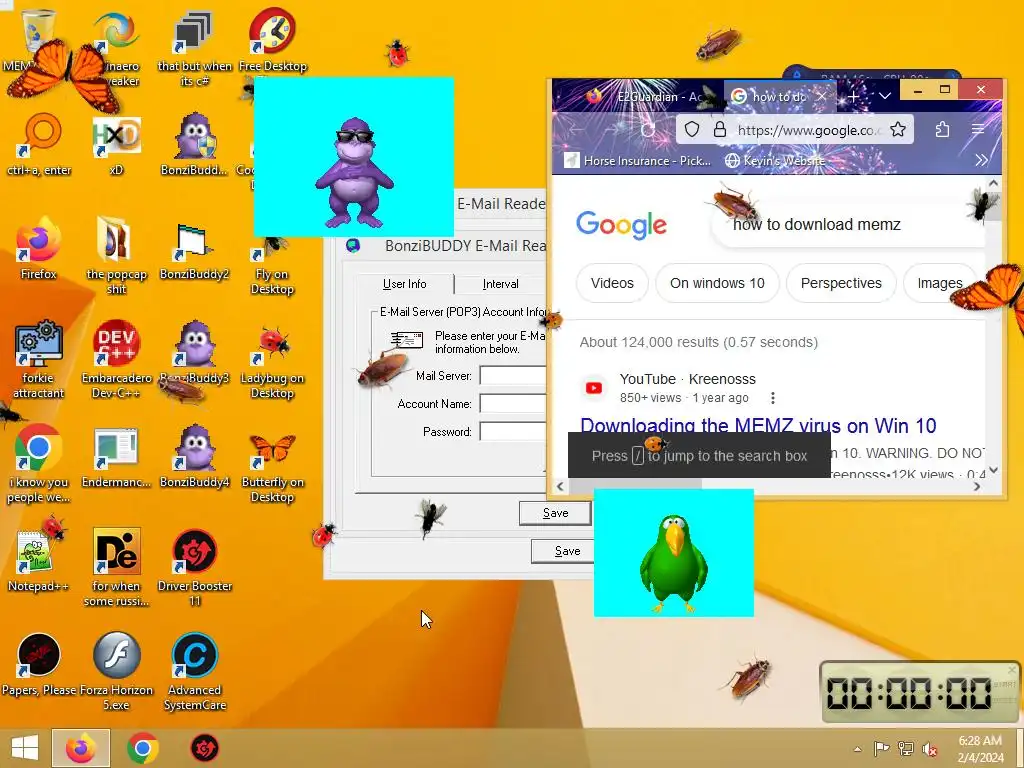
Task: Open Papers, Please desktop shortcut
Action: (x=39, y=664)
